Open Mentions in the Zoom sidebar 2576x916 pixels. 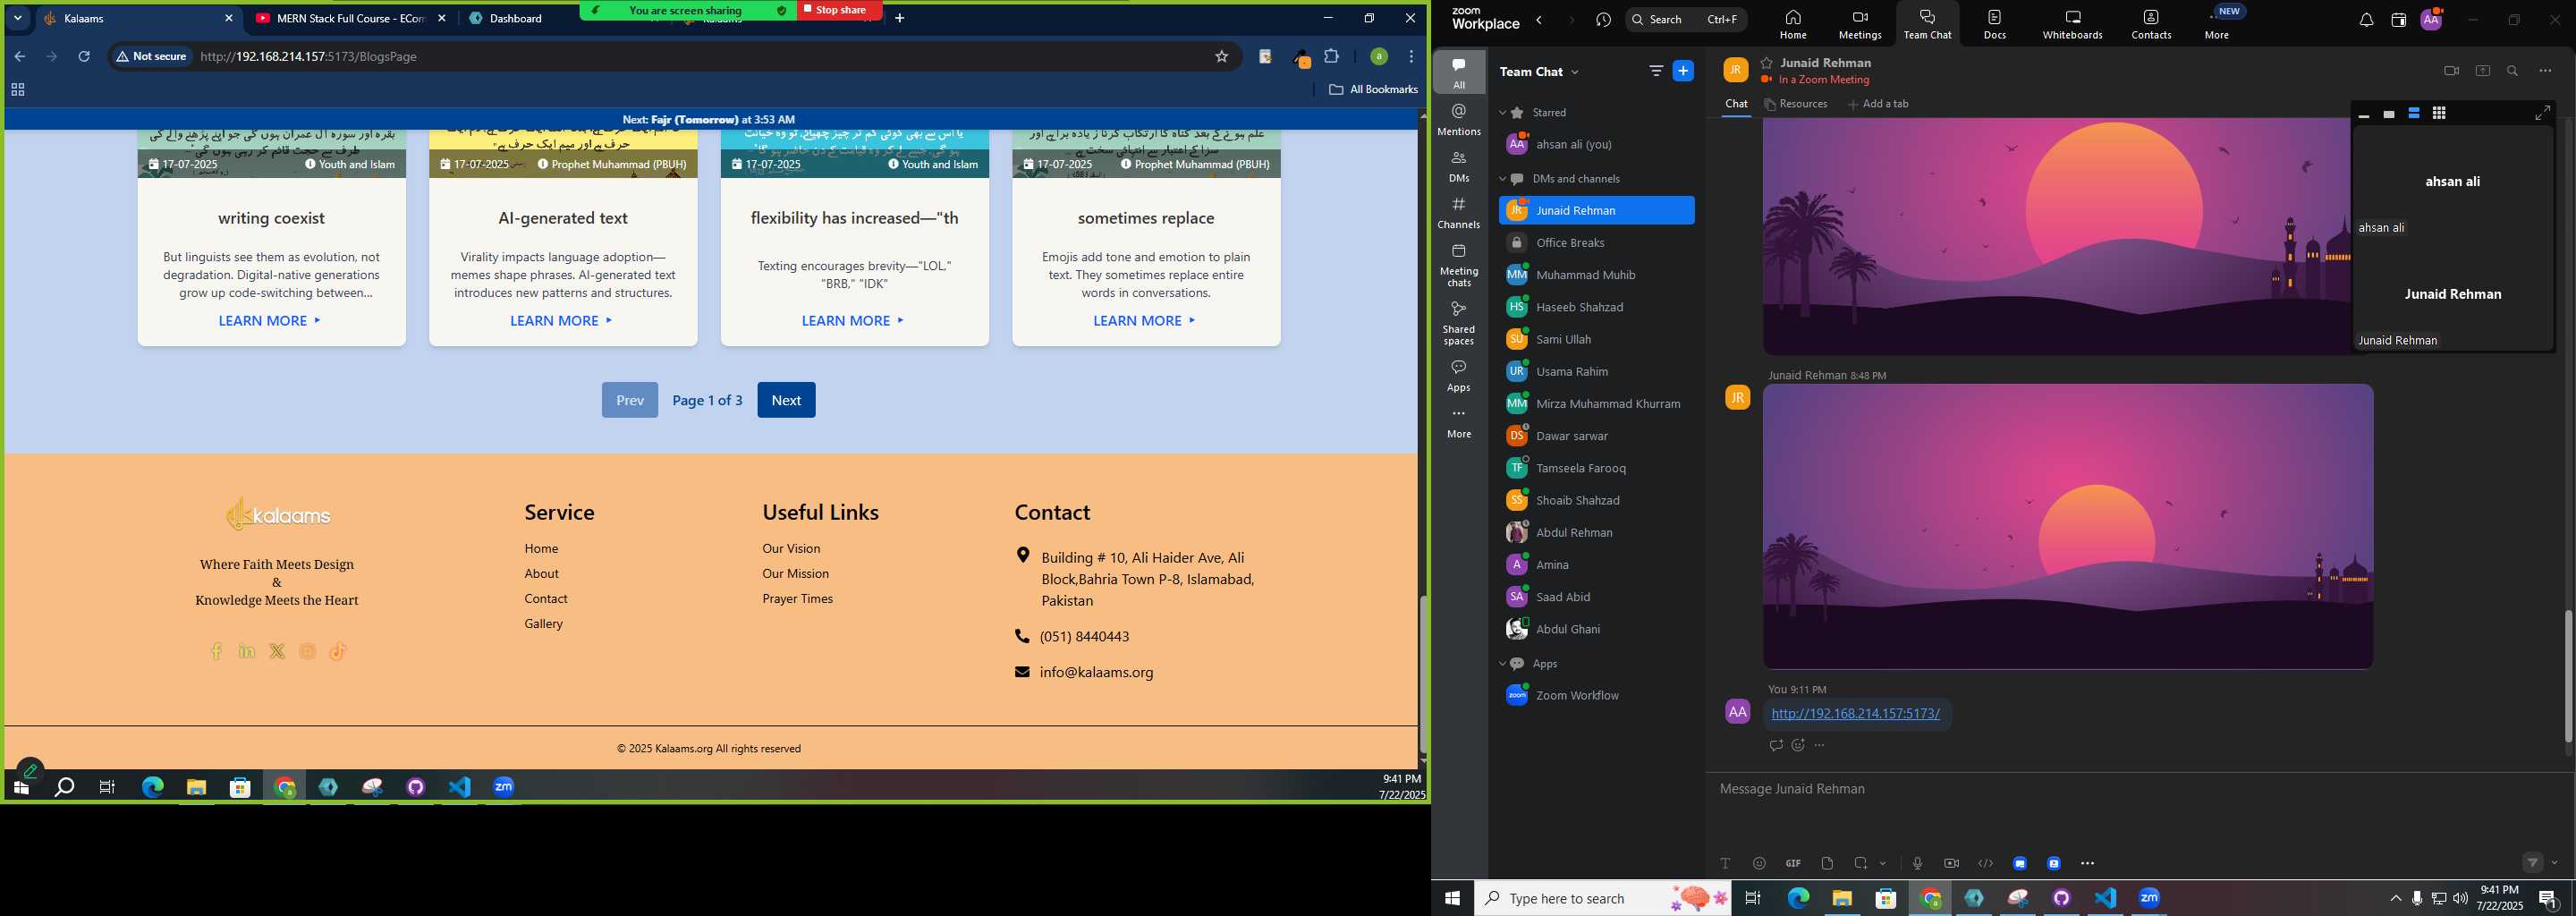point(1459,119)
